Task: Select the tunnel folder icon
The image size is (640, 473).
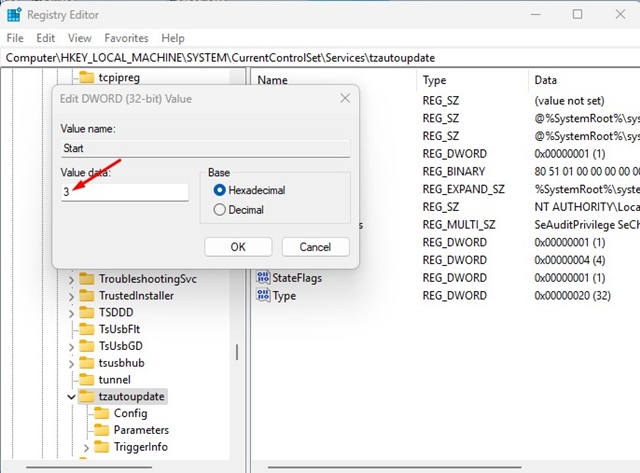Action: click(86, 379)
